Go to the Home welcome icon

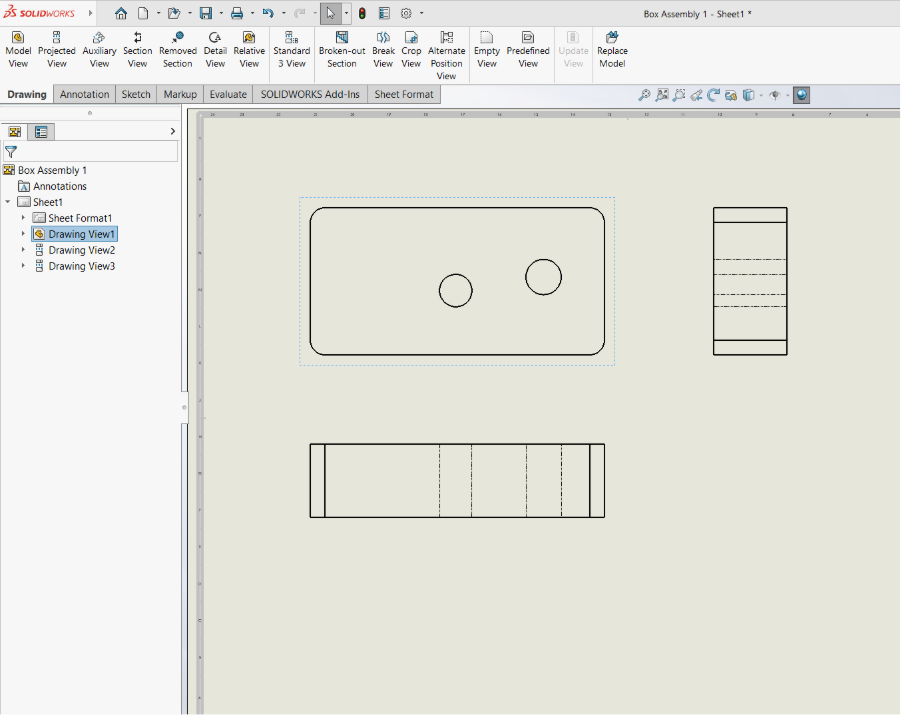click(120, 13)
